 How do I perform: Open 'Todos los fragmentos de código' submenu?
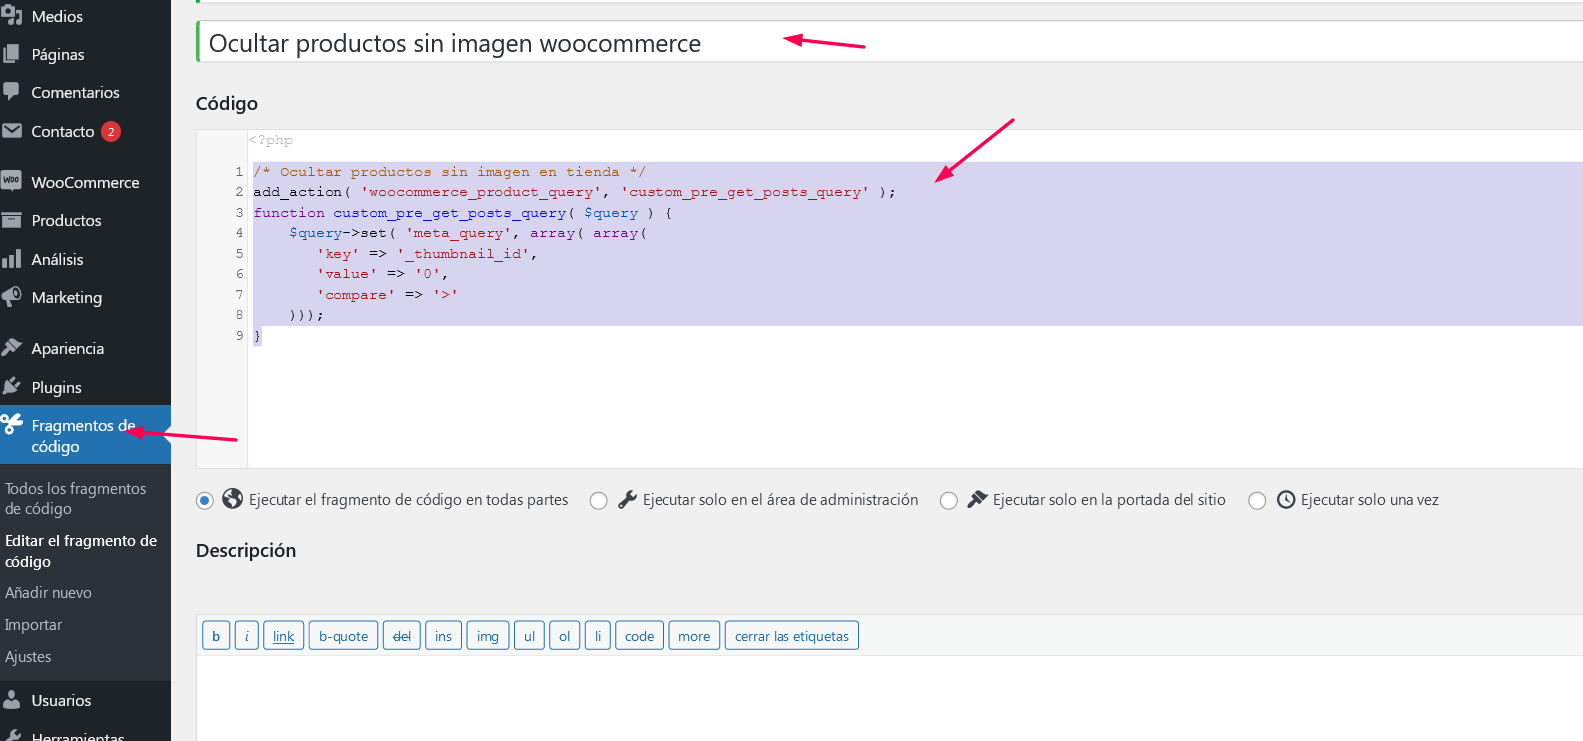[75, 498]
